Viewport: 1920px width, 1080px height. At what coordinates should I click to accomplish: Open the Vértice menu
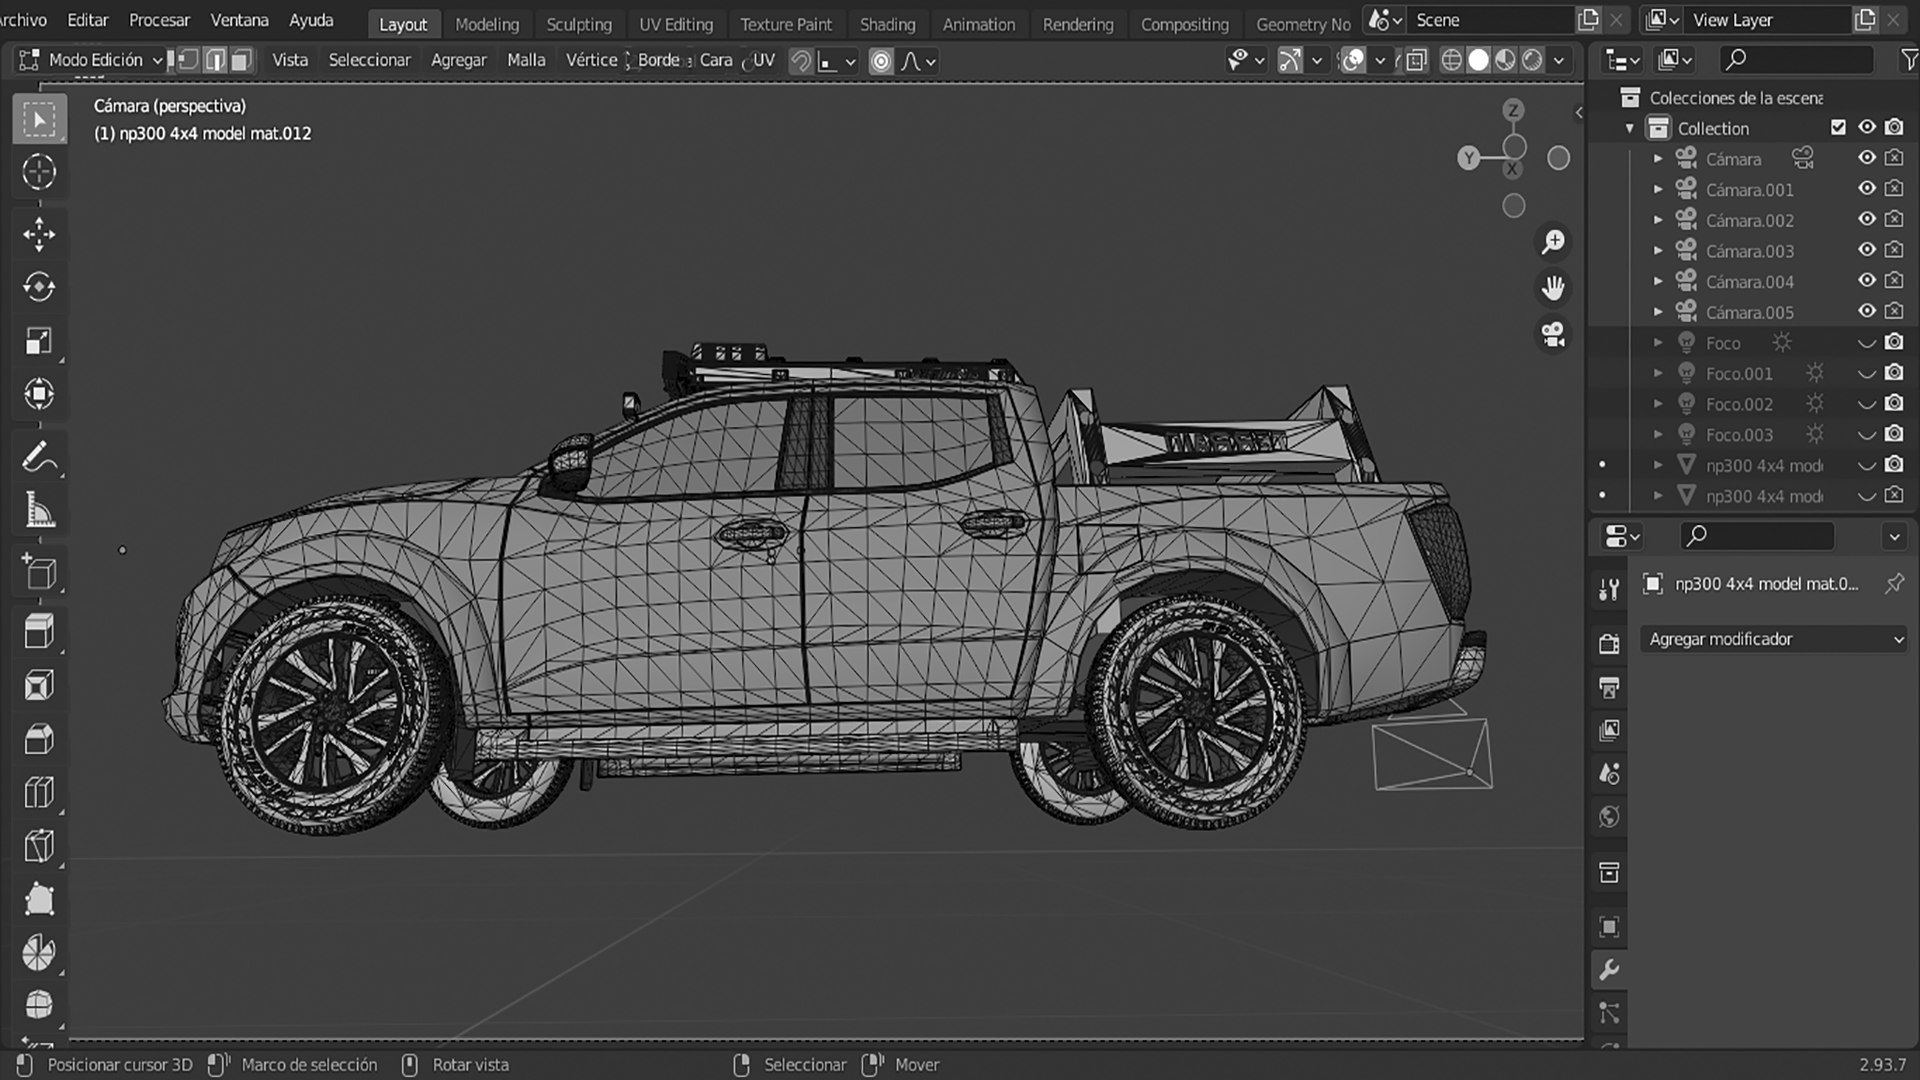point(591,60)
